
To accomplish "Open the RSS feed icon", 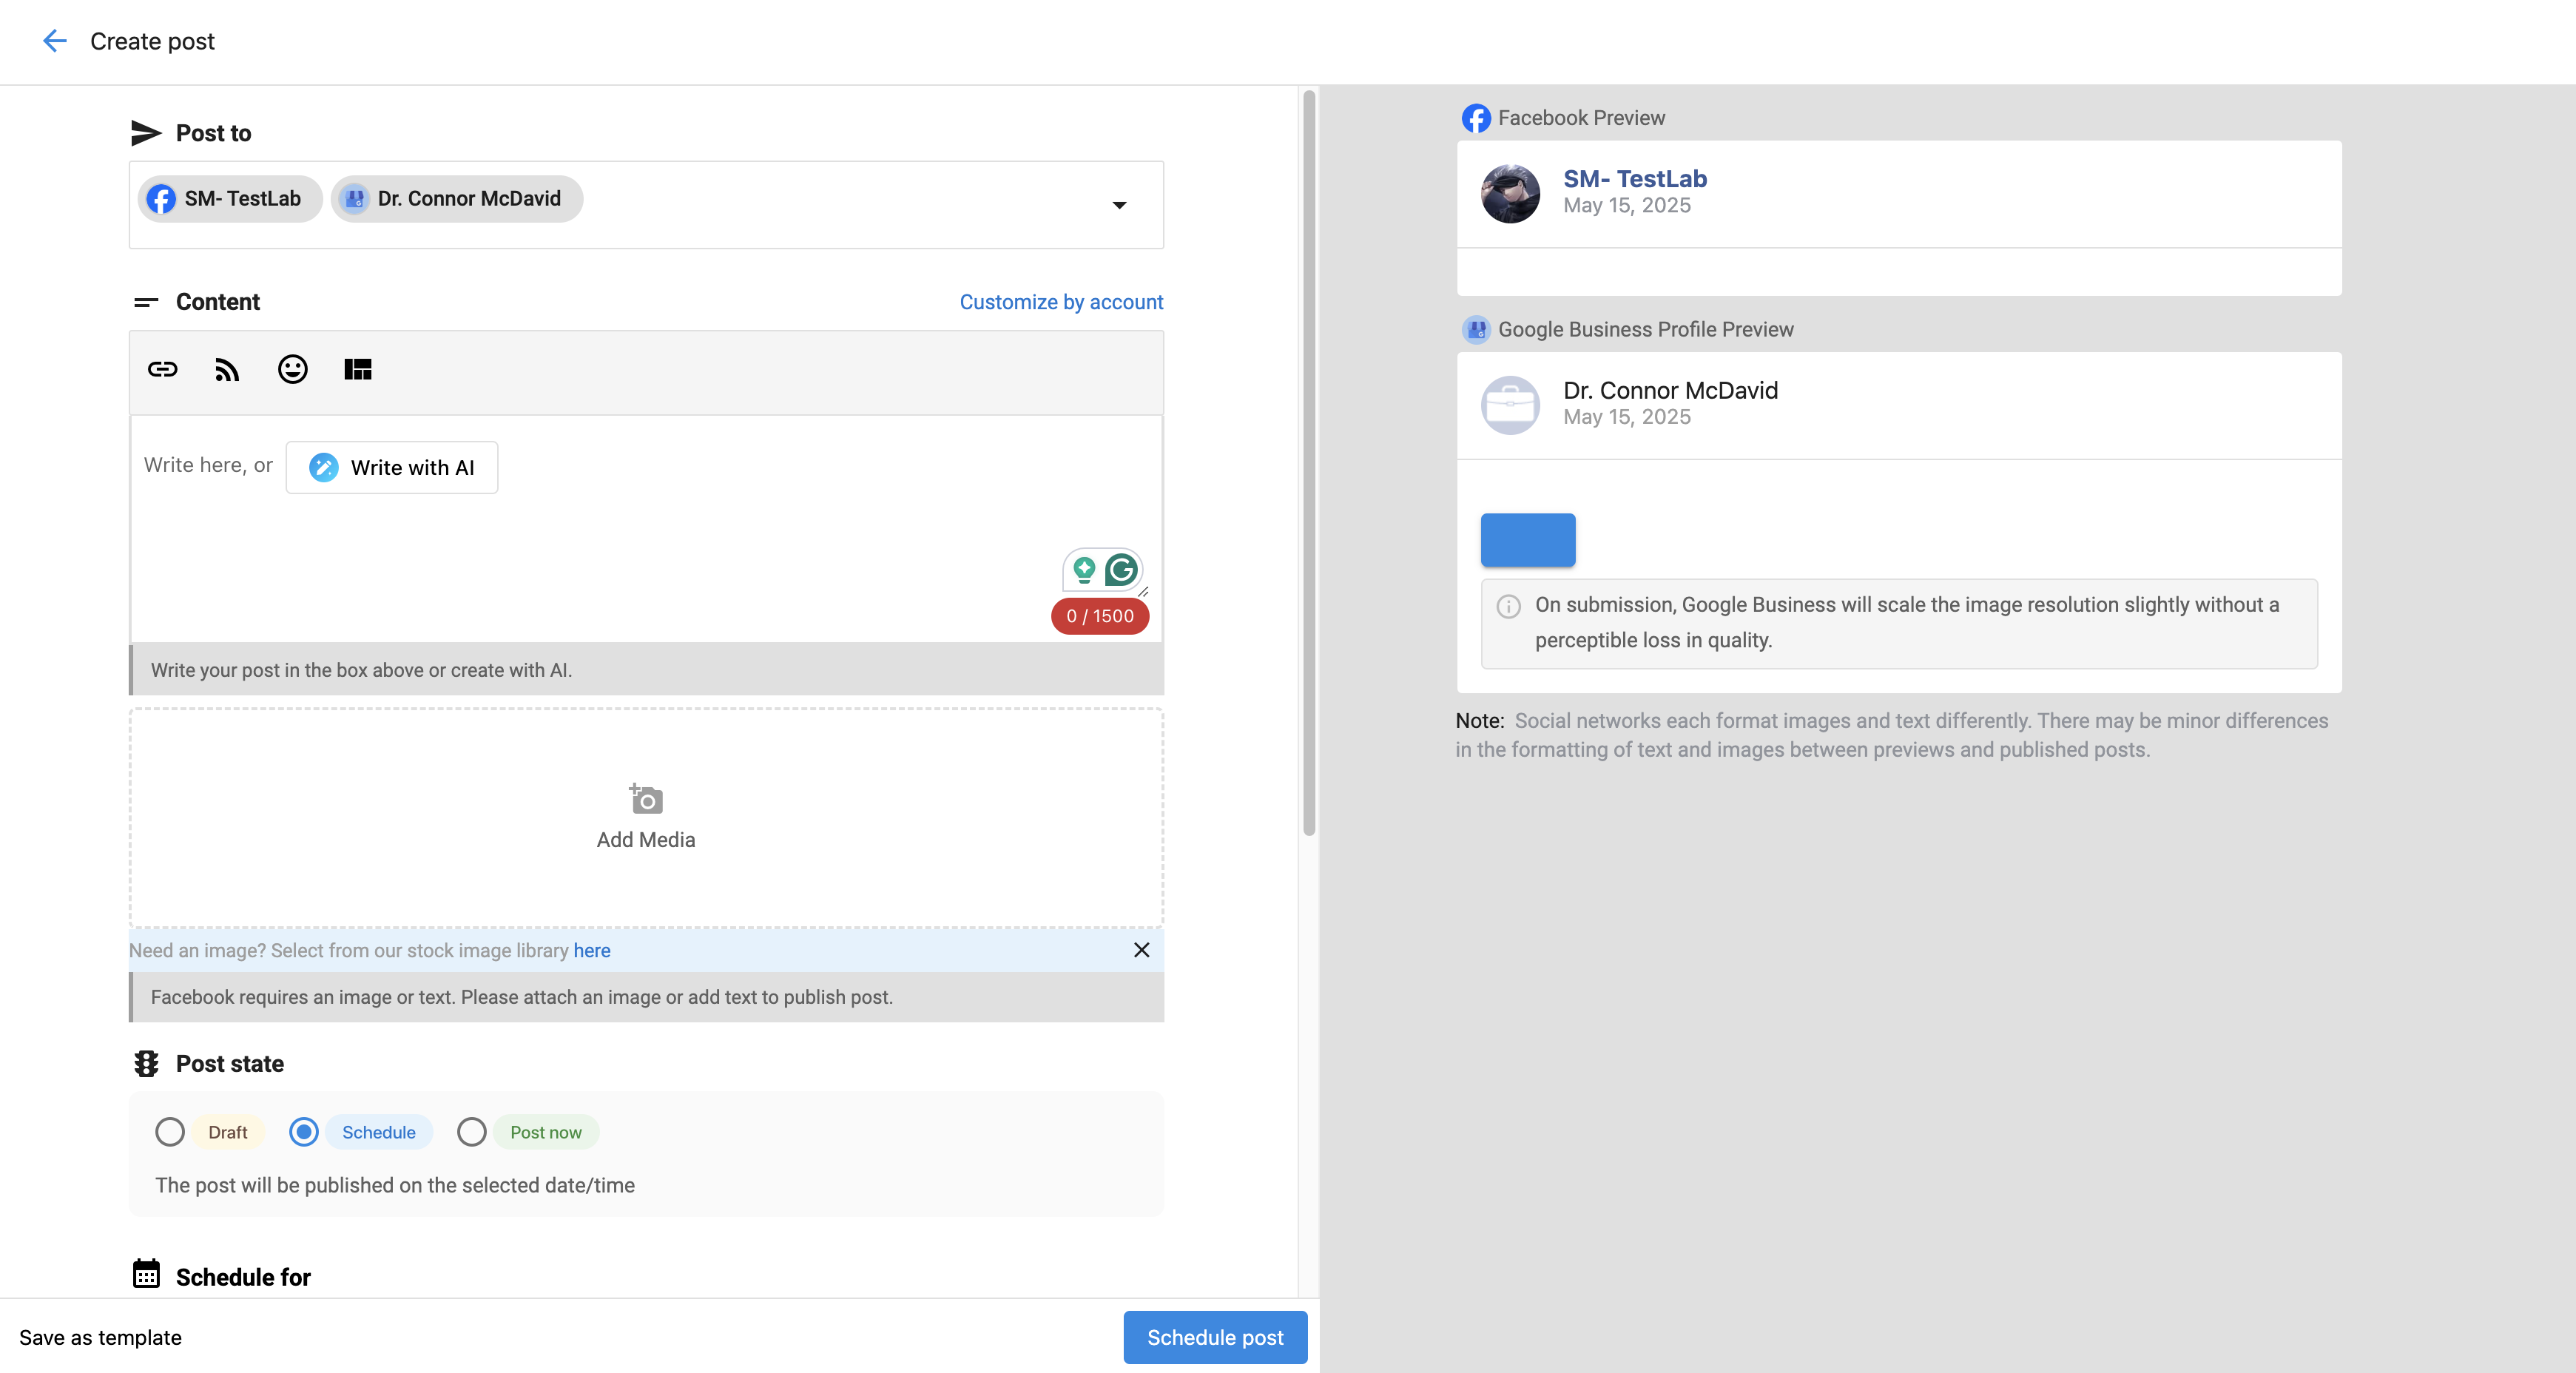I will click(x=227, y=370).
